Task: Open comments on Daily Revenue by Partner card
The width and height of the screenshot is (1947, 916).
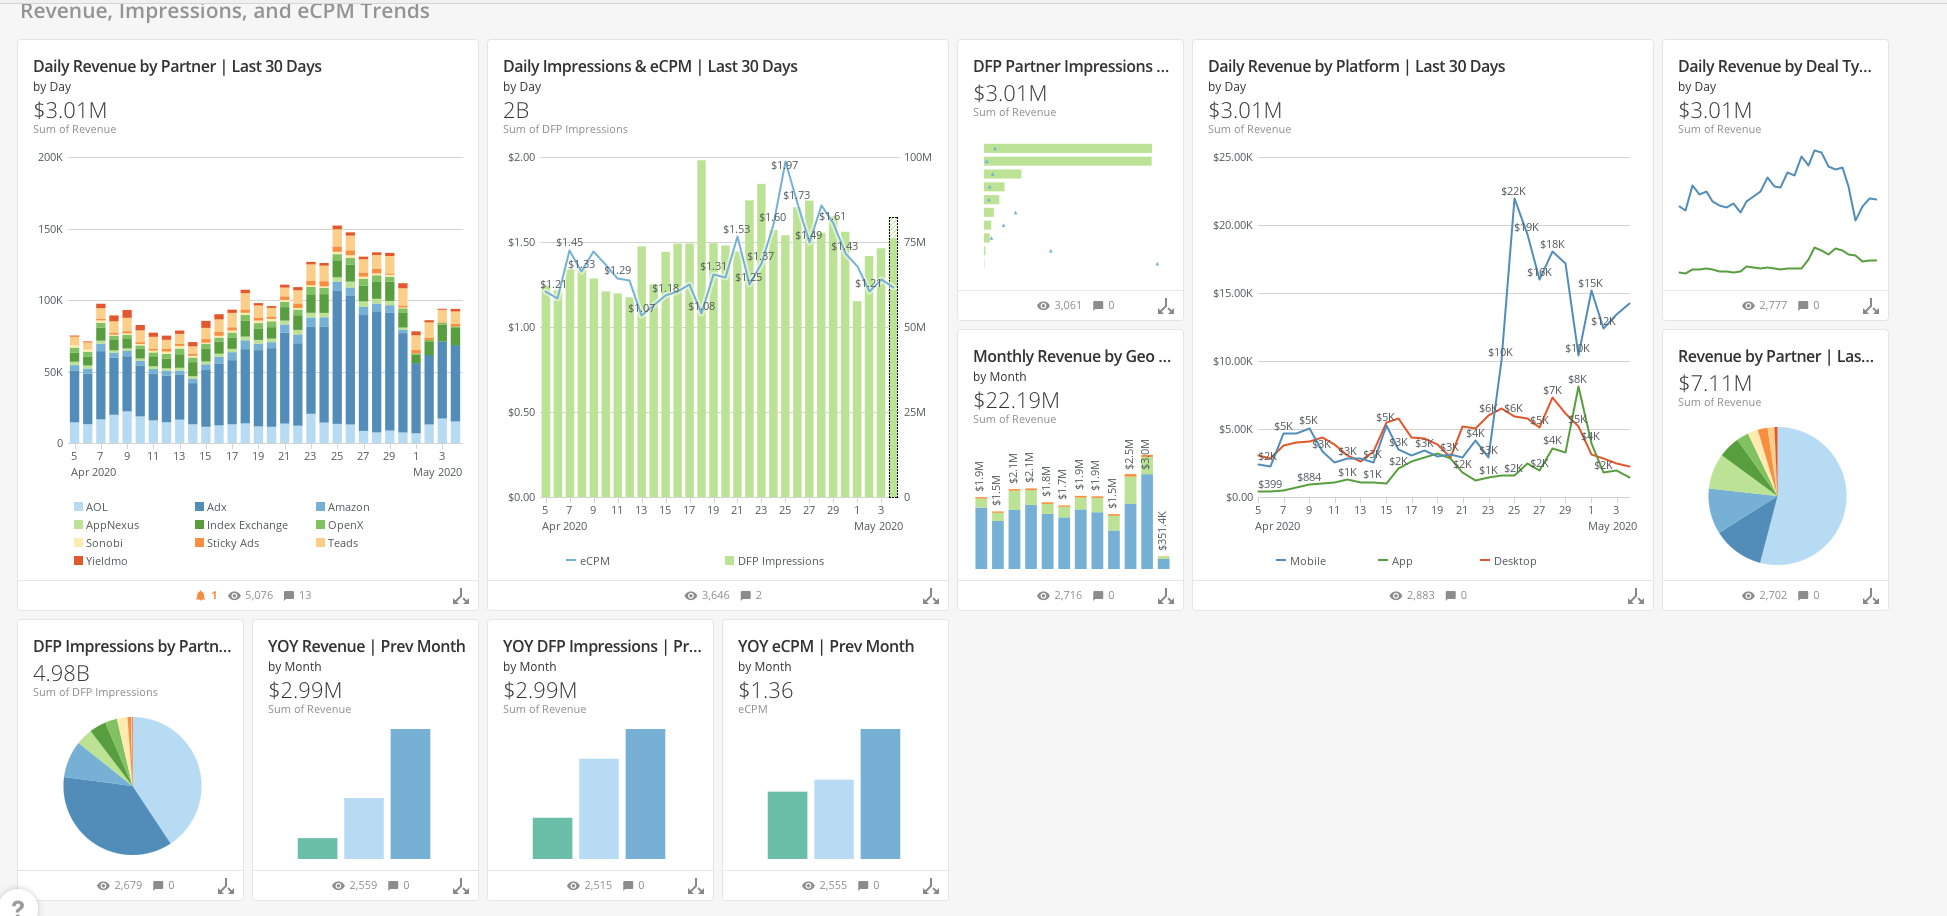Action: tap(289, 596)
